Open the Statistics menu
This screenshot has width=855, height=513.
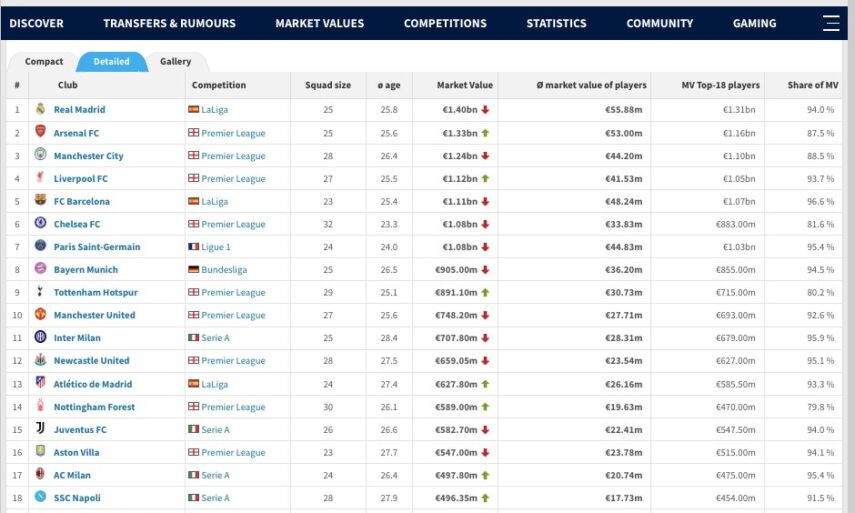click(556, 24)
